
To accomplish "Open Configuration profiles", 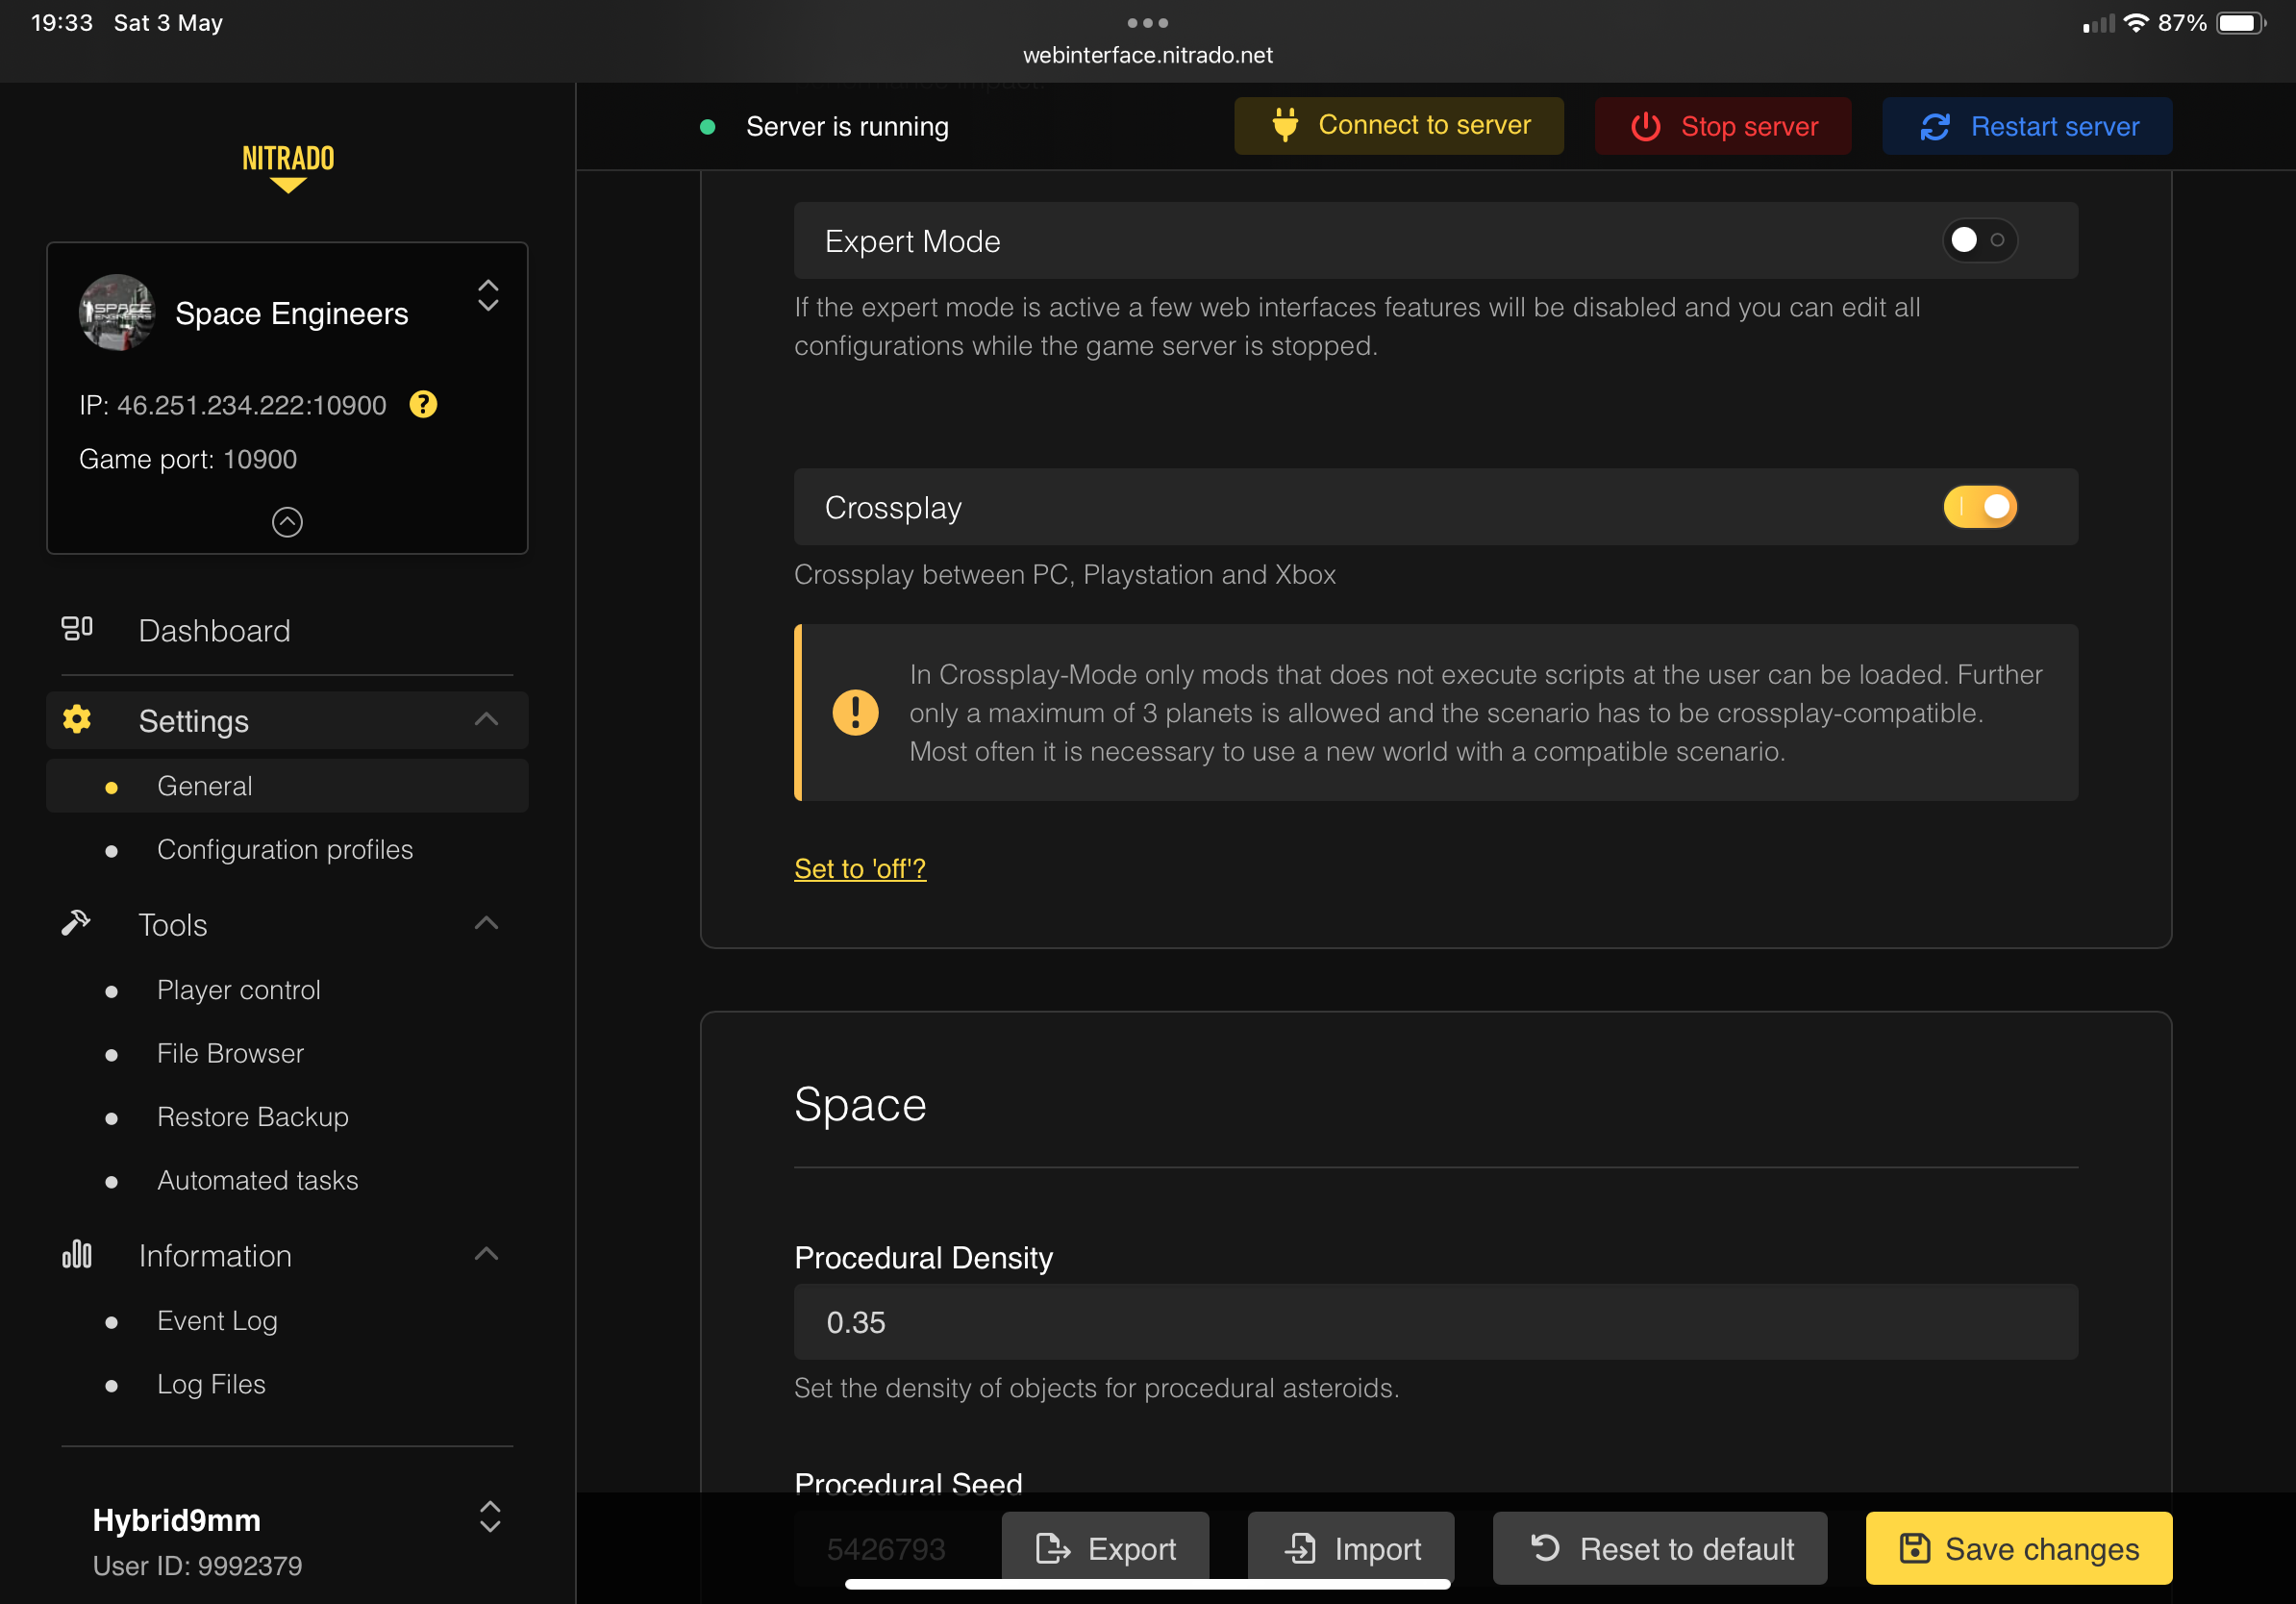I will [x=287, y=849].
